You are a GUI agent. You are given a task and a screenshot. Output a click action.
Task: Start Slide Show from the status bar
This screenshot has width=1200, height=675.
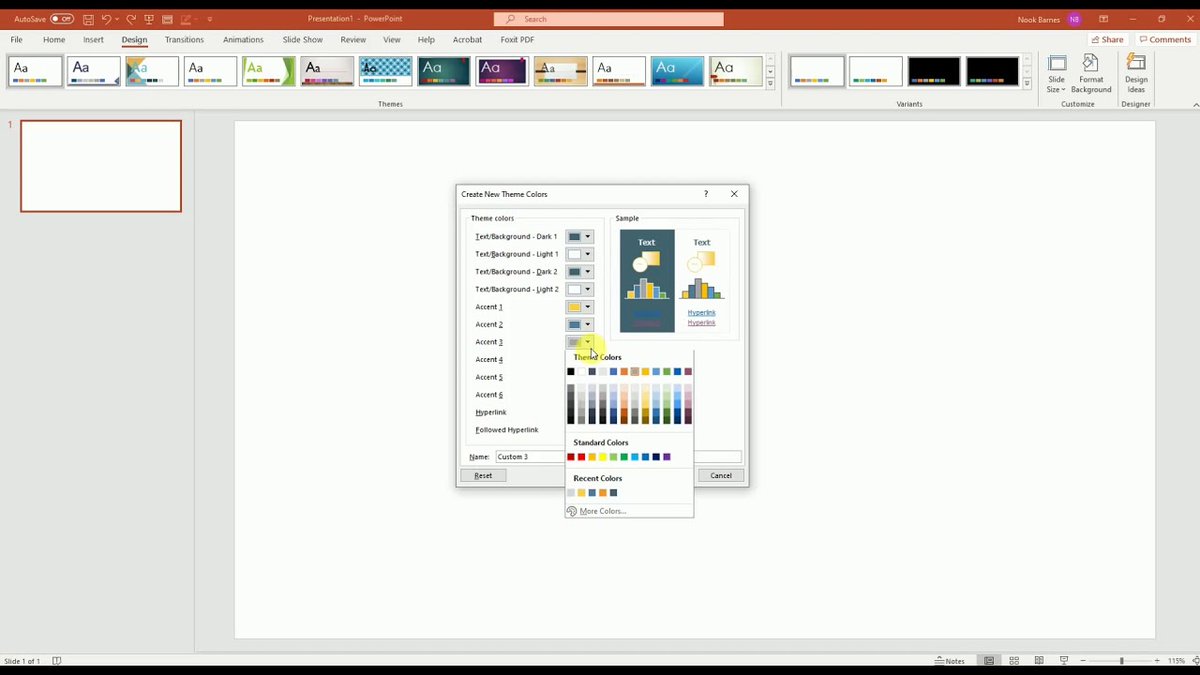[x=1064, y=661]
